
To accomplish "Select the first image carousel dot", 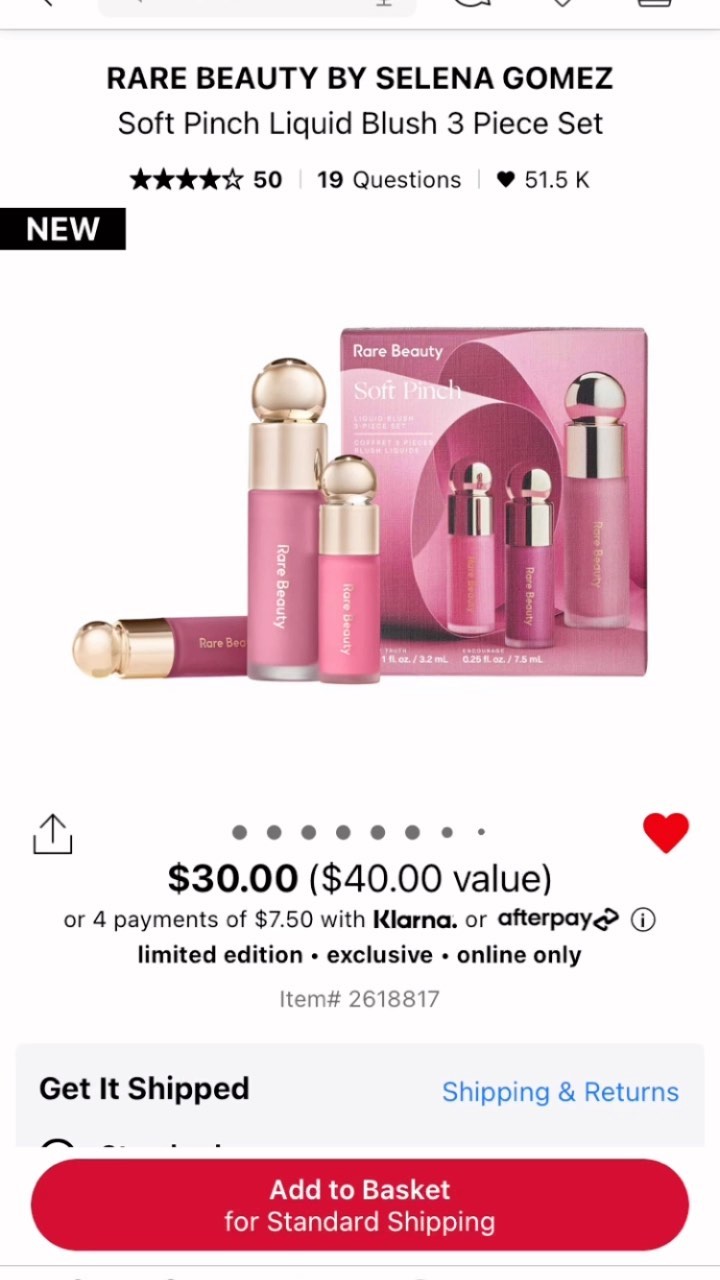I will click(x=239, y=832).
